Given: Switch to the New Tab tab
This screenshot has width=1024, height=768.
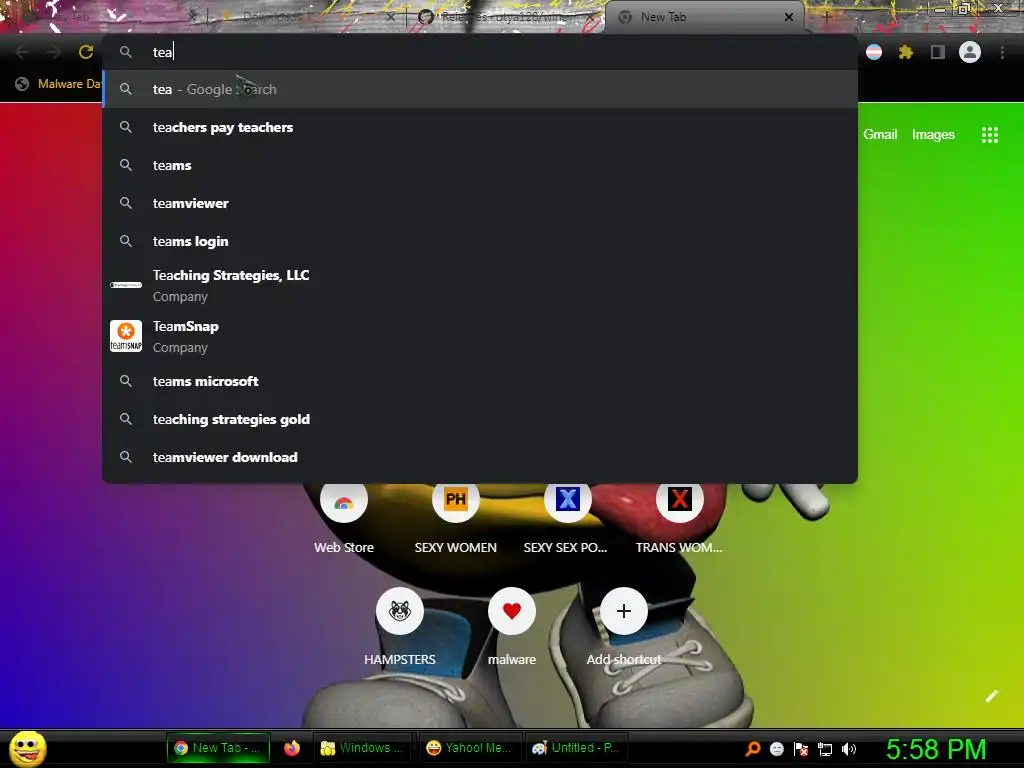Looking at the screenshot, I should tap(705, 17).
